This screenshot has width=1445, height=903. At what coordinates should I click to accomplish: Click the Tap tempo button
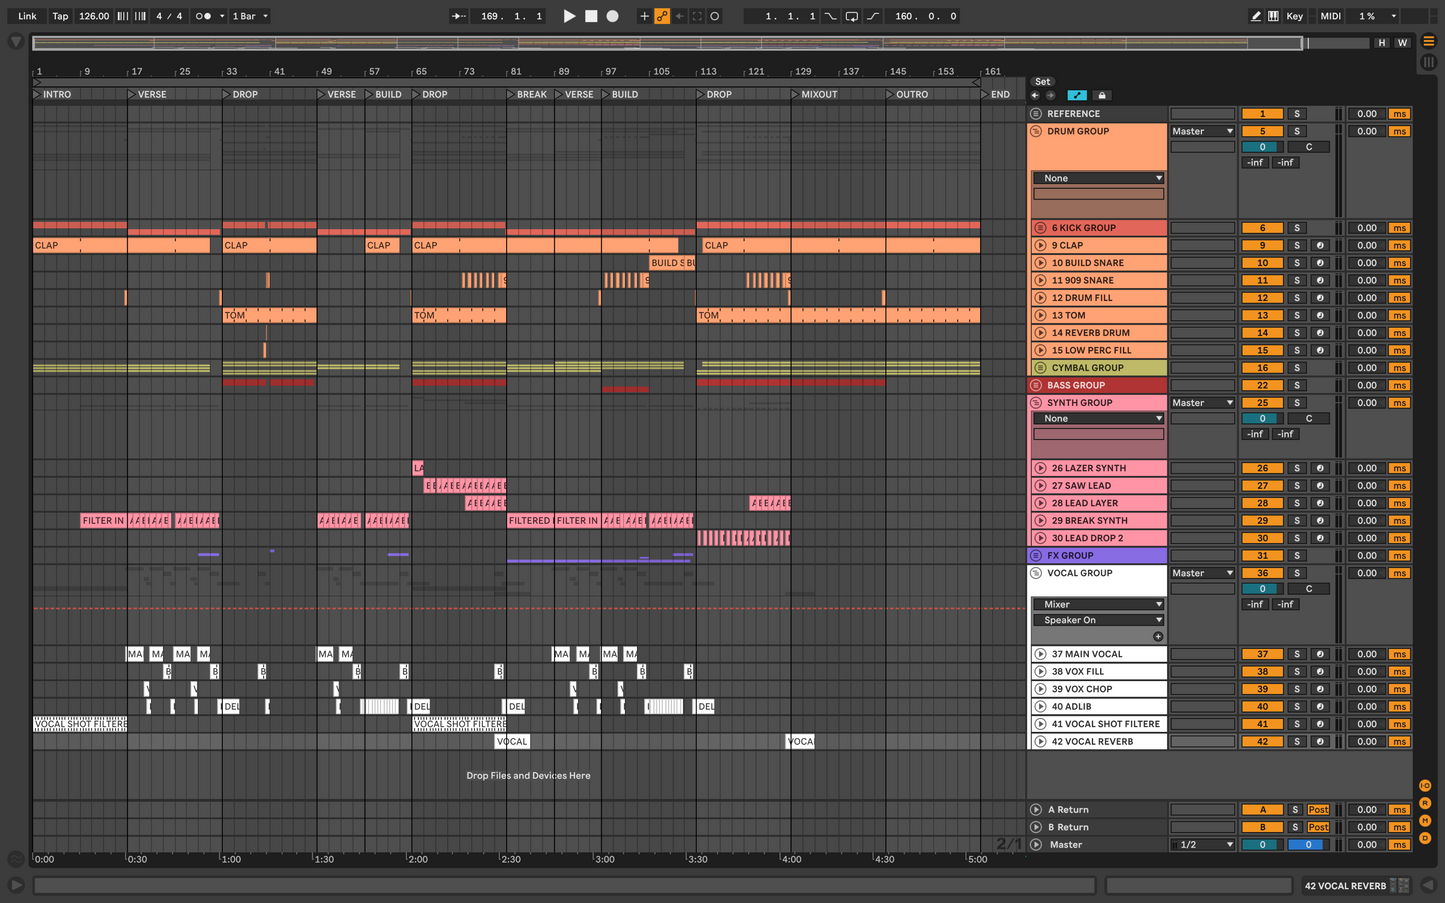60,16
